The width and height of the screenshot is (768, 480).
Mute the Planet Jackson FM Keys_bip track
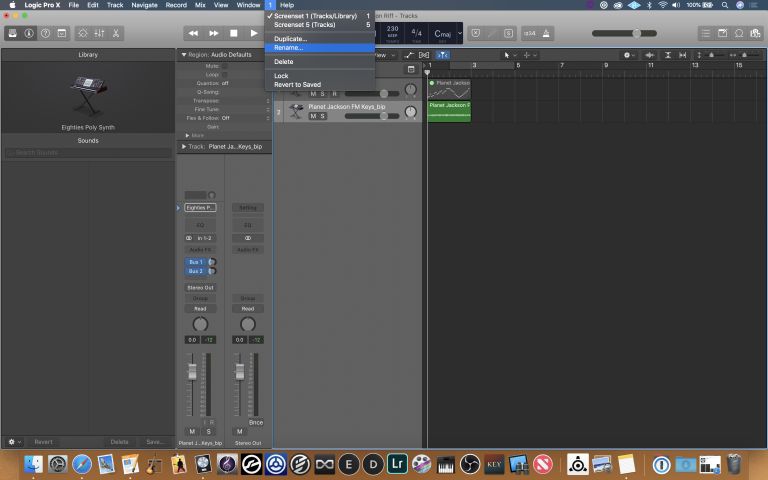(x=313, y=116)
